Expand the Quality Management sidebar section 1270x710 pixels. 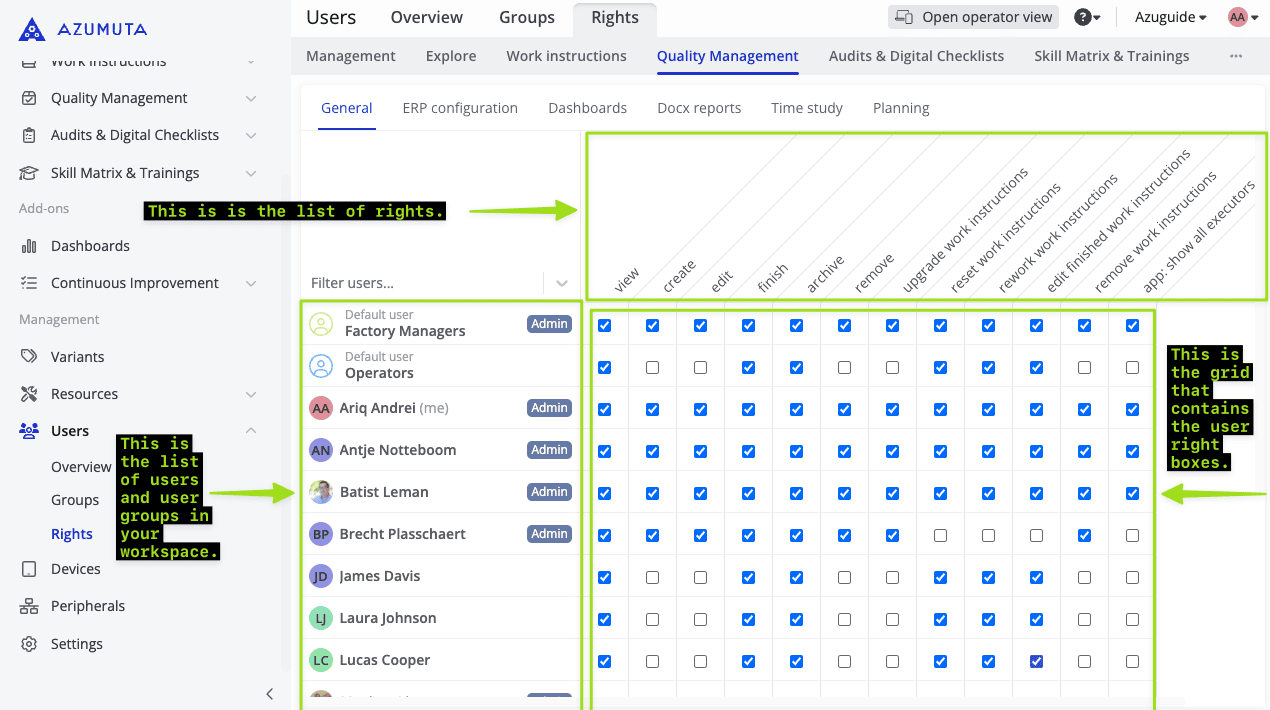coord(250,98)
